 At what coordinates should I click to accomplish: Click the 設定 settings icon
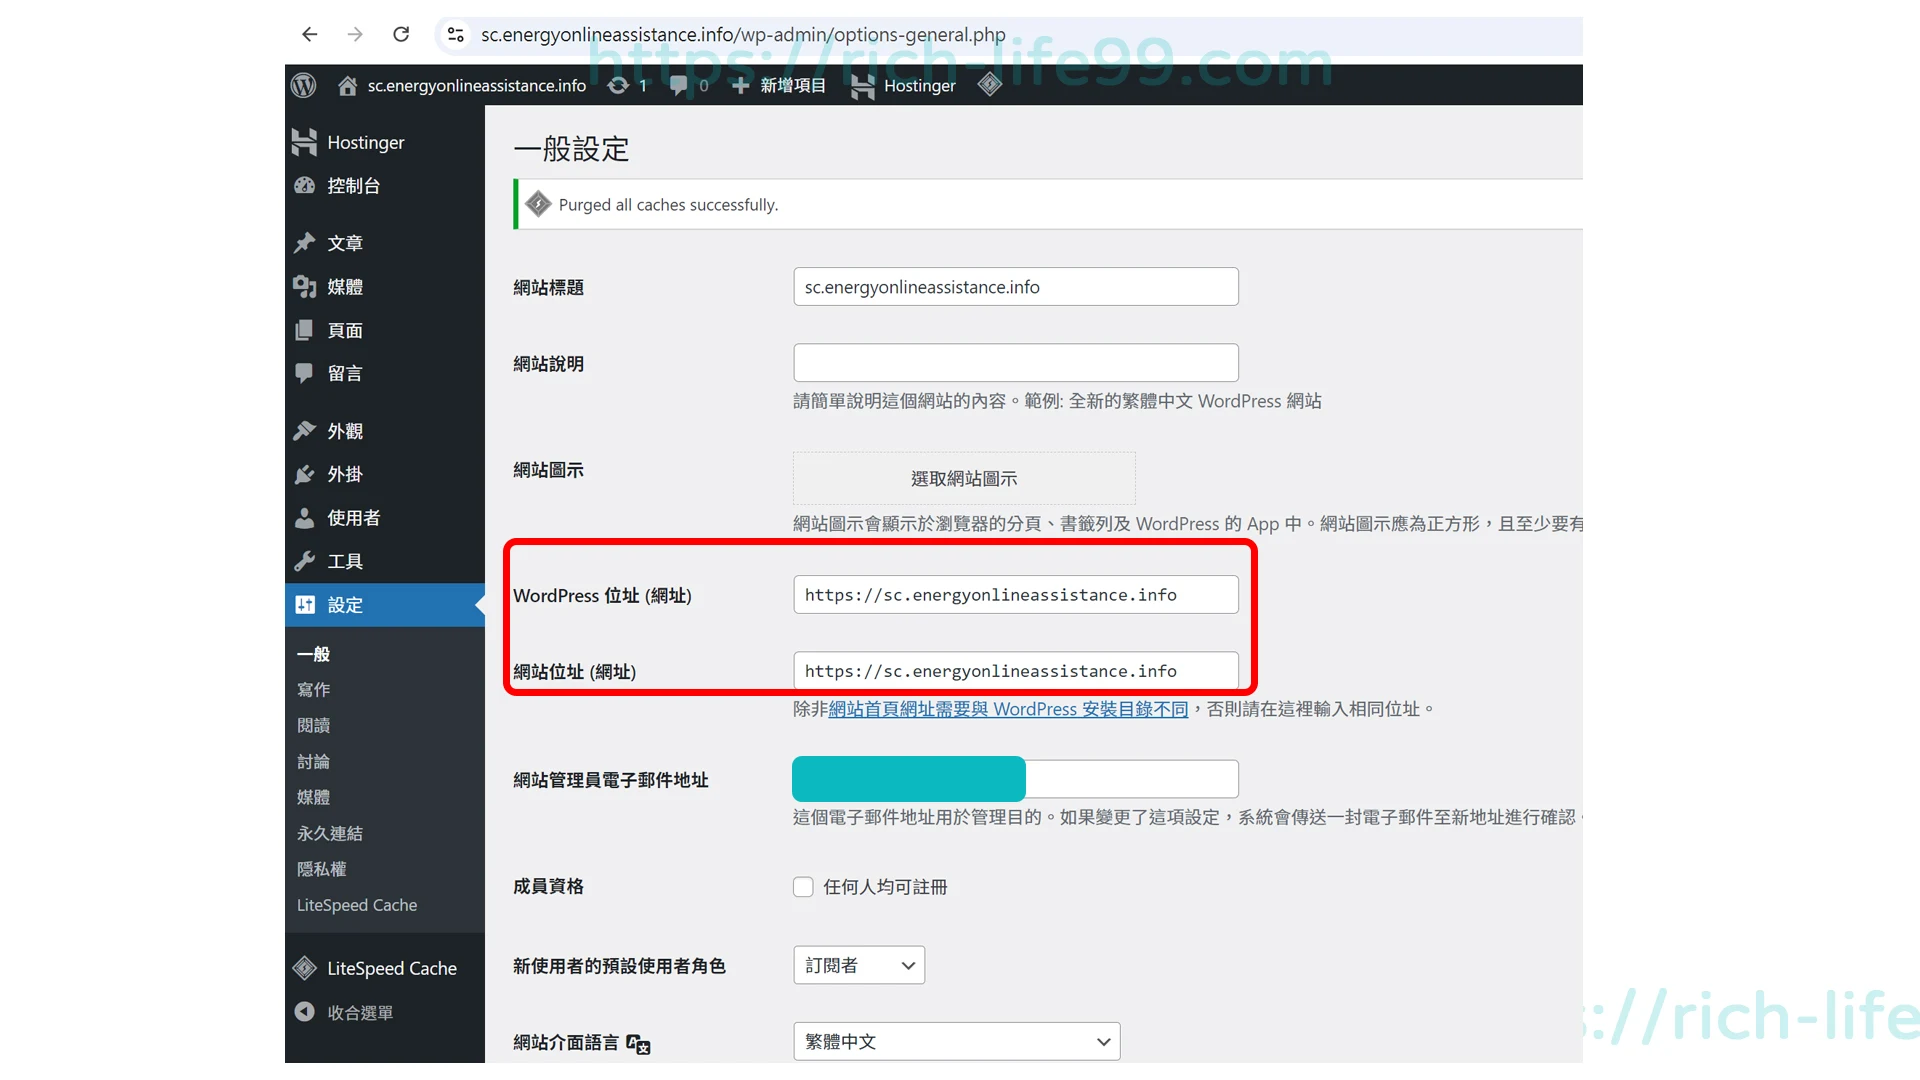coord(304,605)
